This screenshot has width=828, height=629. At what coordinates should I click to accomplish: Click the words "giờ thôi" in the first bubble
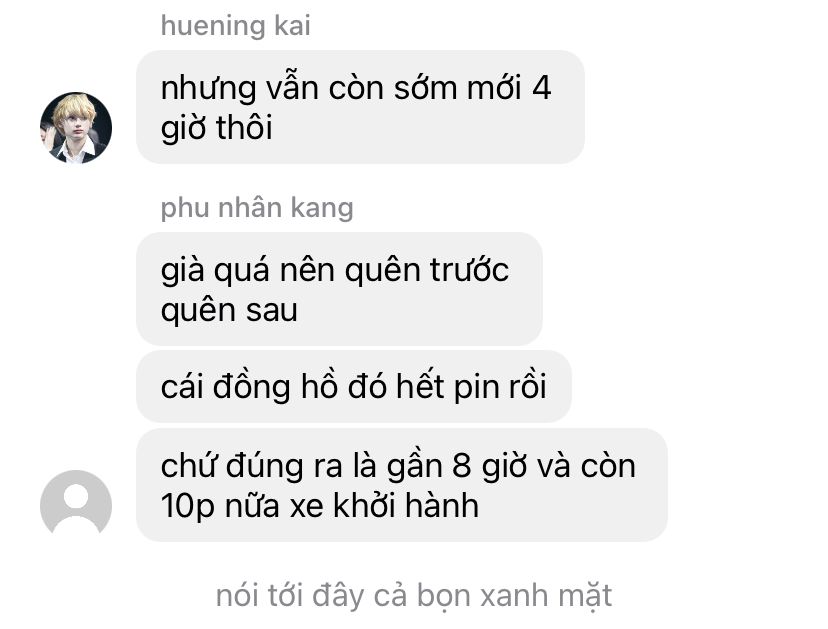217,128
